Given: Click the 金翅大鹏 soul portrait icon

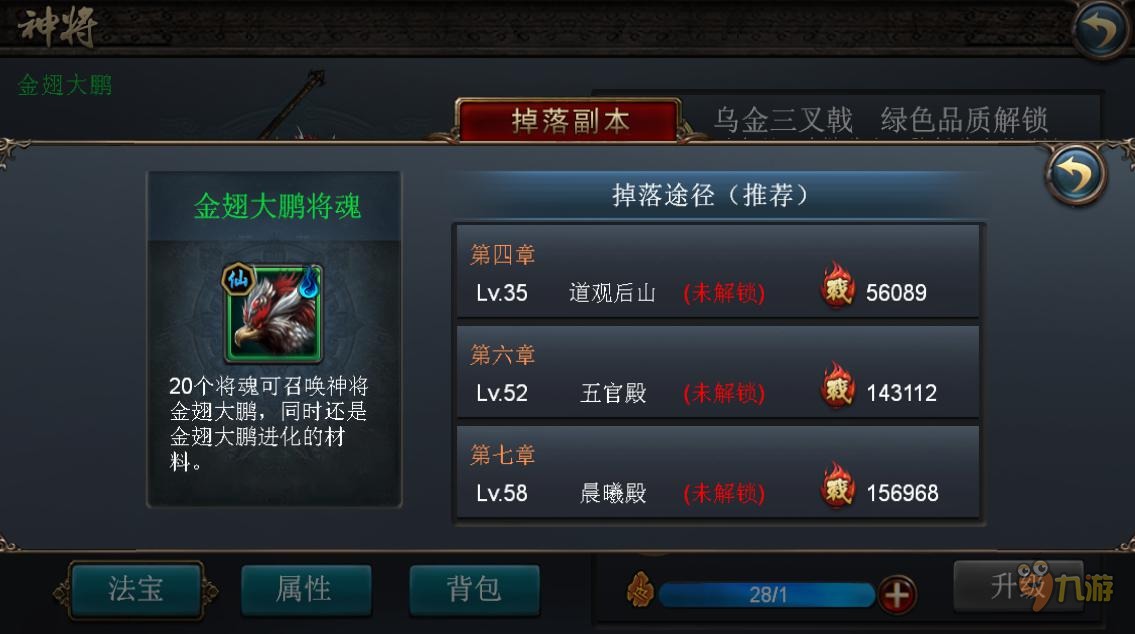Looking at the screenshot, I should pos(274,313).
